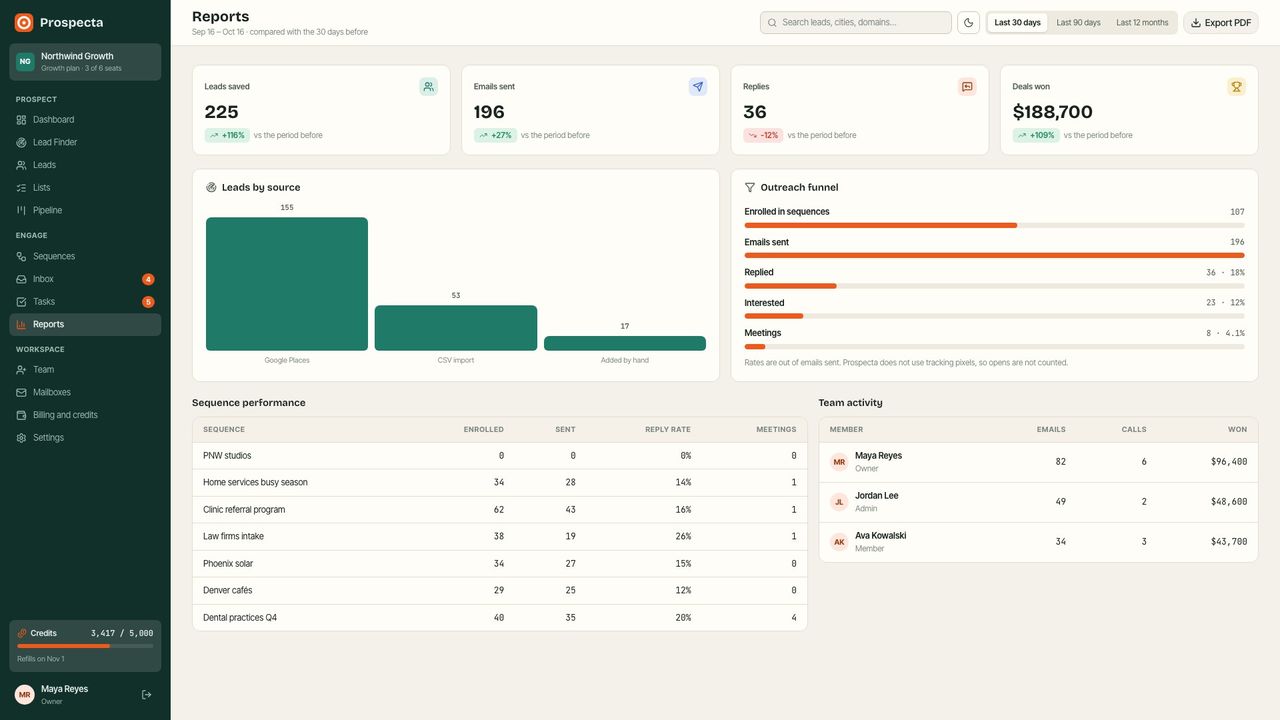Click the Deals won trophy icon
The height and width of the screenshot is (720, 1280).
1236,87
